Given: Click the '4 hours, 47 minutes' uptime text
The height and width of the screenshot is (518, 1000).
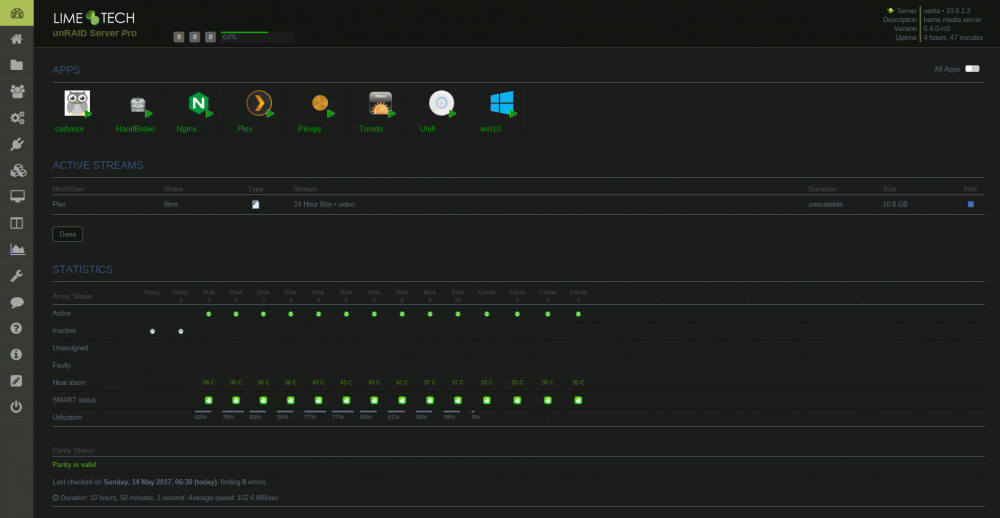Looking at the screenshot, I should point(953,38).
